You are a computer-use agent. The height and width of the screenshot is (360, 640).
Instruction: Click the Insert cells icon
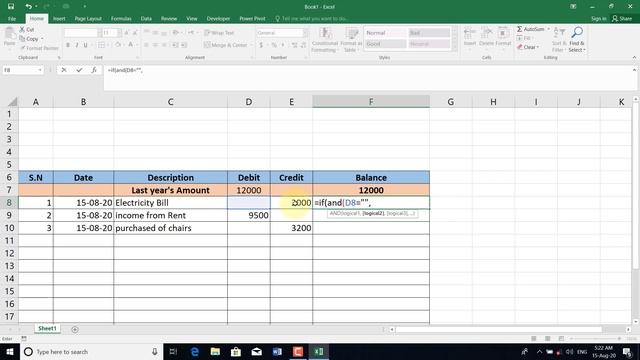[470, 33]
